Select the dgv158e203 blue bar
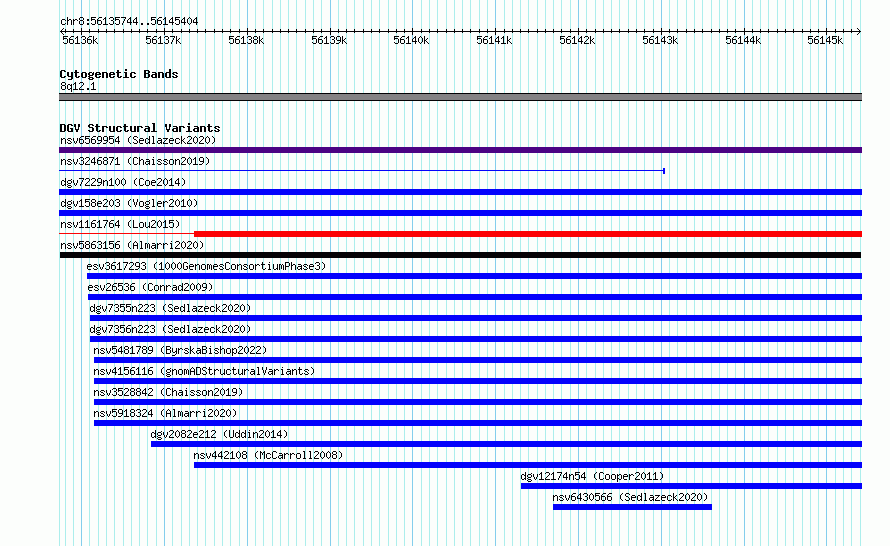Screen dimensions: 890x546 (460, 213)
